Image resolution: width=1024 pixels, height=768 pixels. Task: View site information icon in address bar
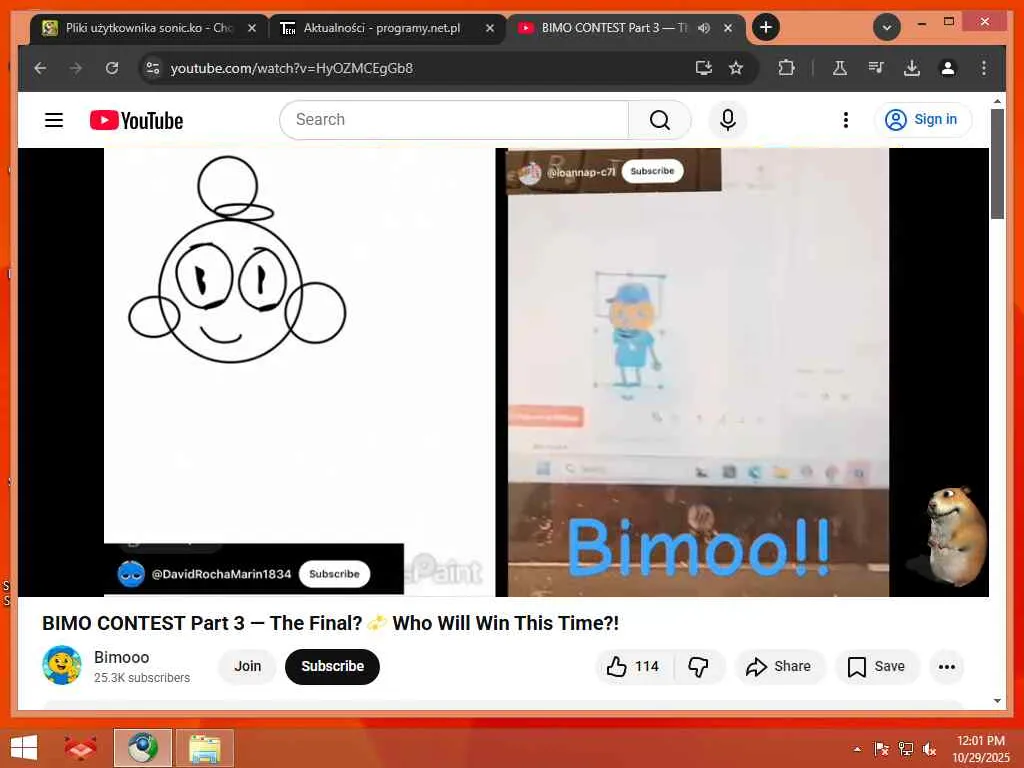(x=153, y=68)
